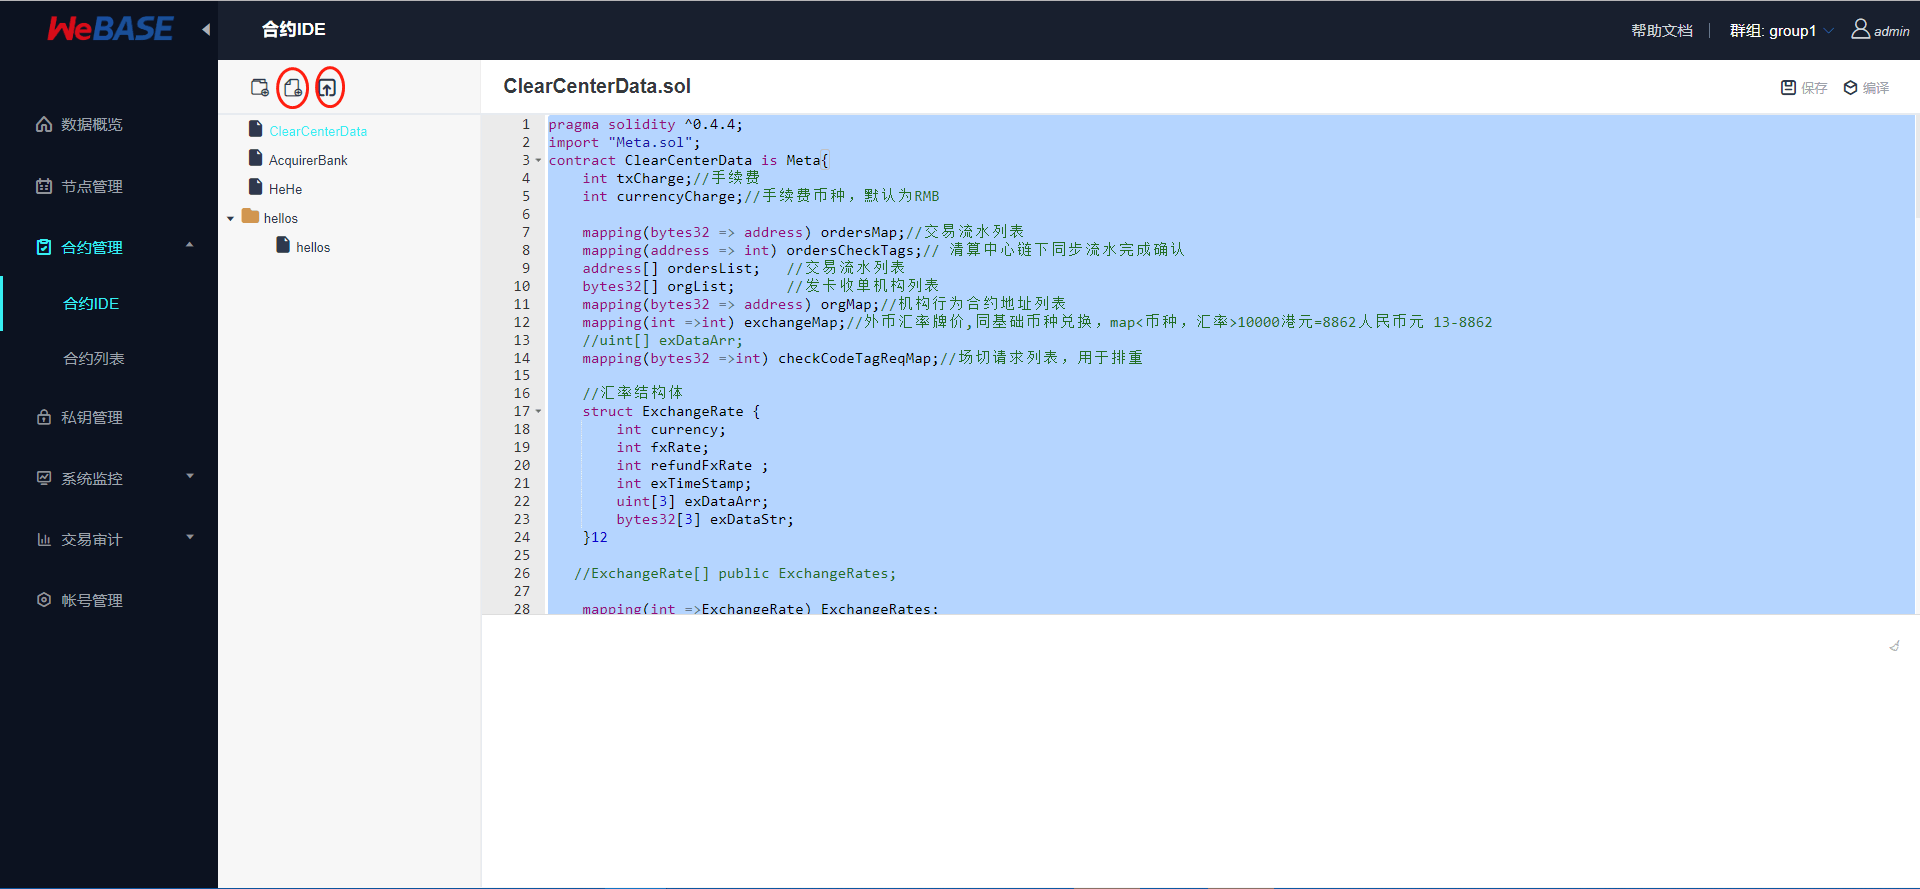Click the editor resize handle at bottom right
1920x889 pixels.
[x=1894, y=646]
